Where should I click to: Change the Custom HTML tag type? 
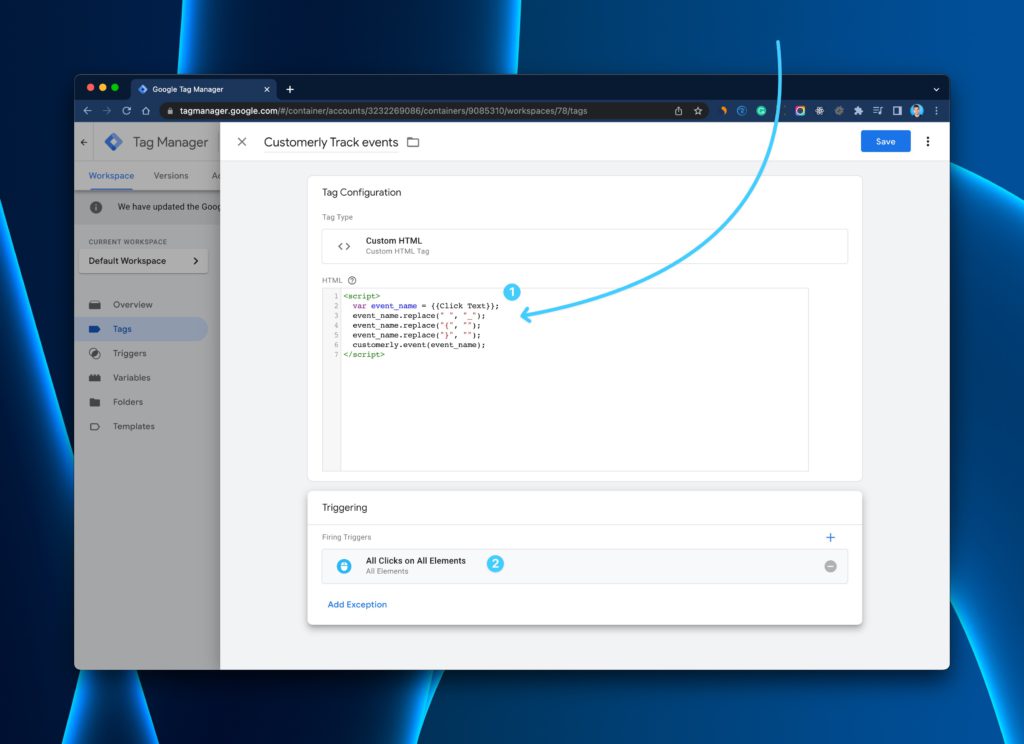coord(584,246)
